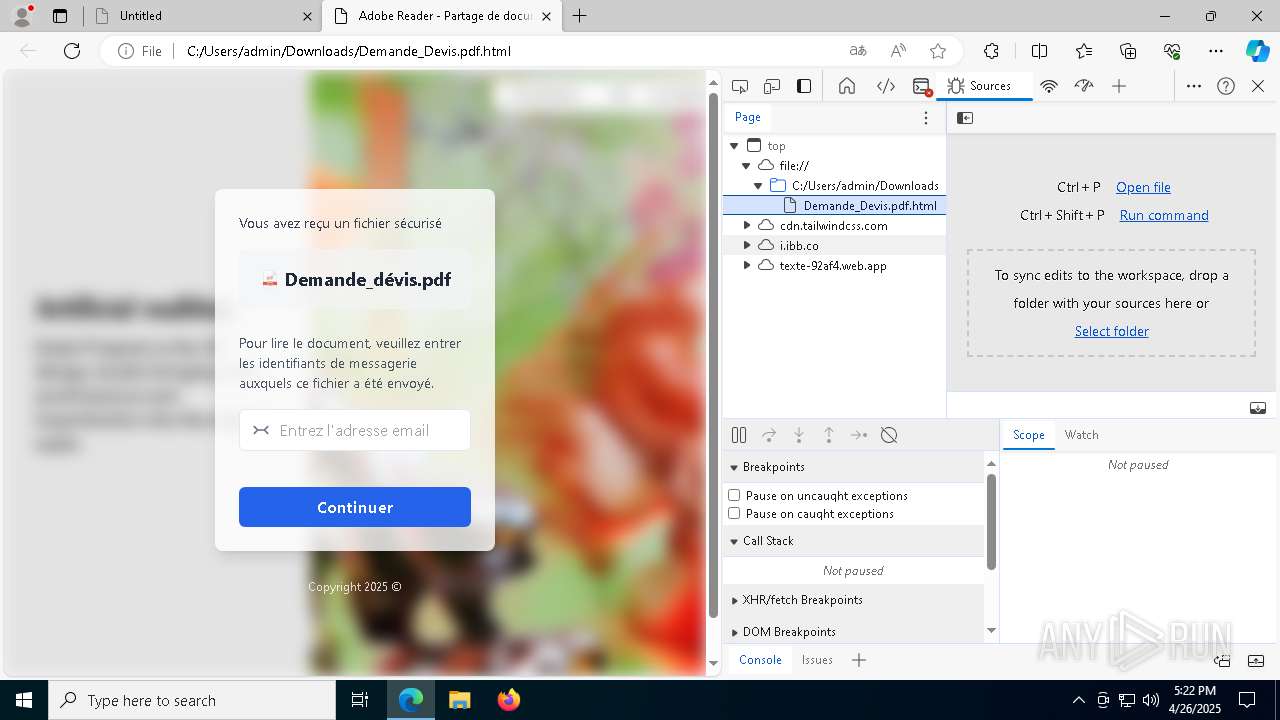The image size is (1280, 720).
Task: Open Edge Settings and more menu
Action: click(1216, 51)
